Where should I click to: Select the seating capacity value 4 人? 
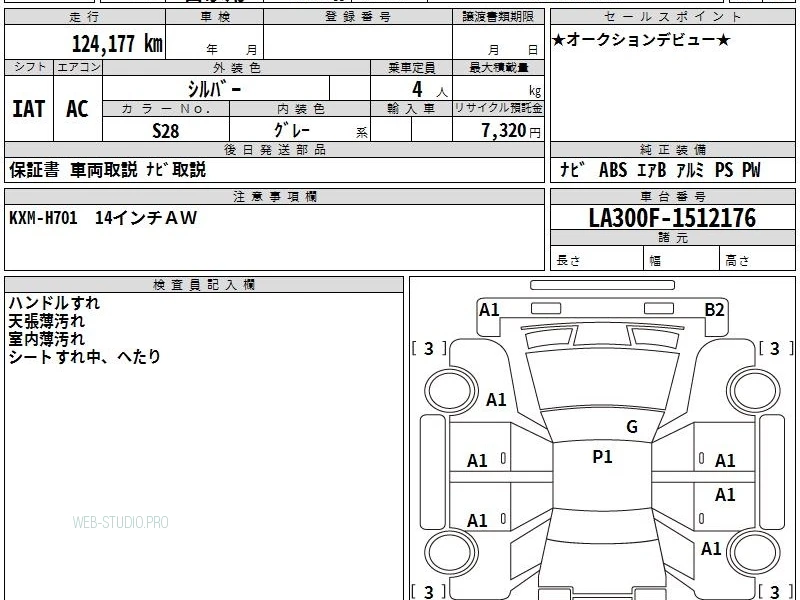coord(430,90)
